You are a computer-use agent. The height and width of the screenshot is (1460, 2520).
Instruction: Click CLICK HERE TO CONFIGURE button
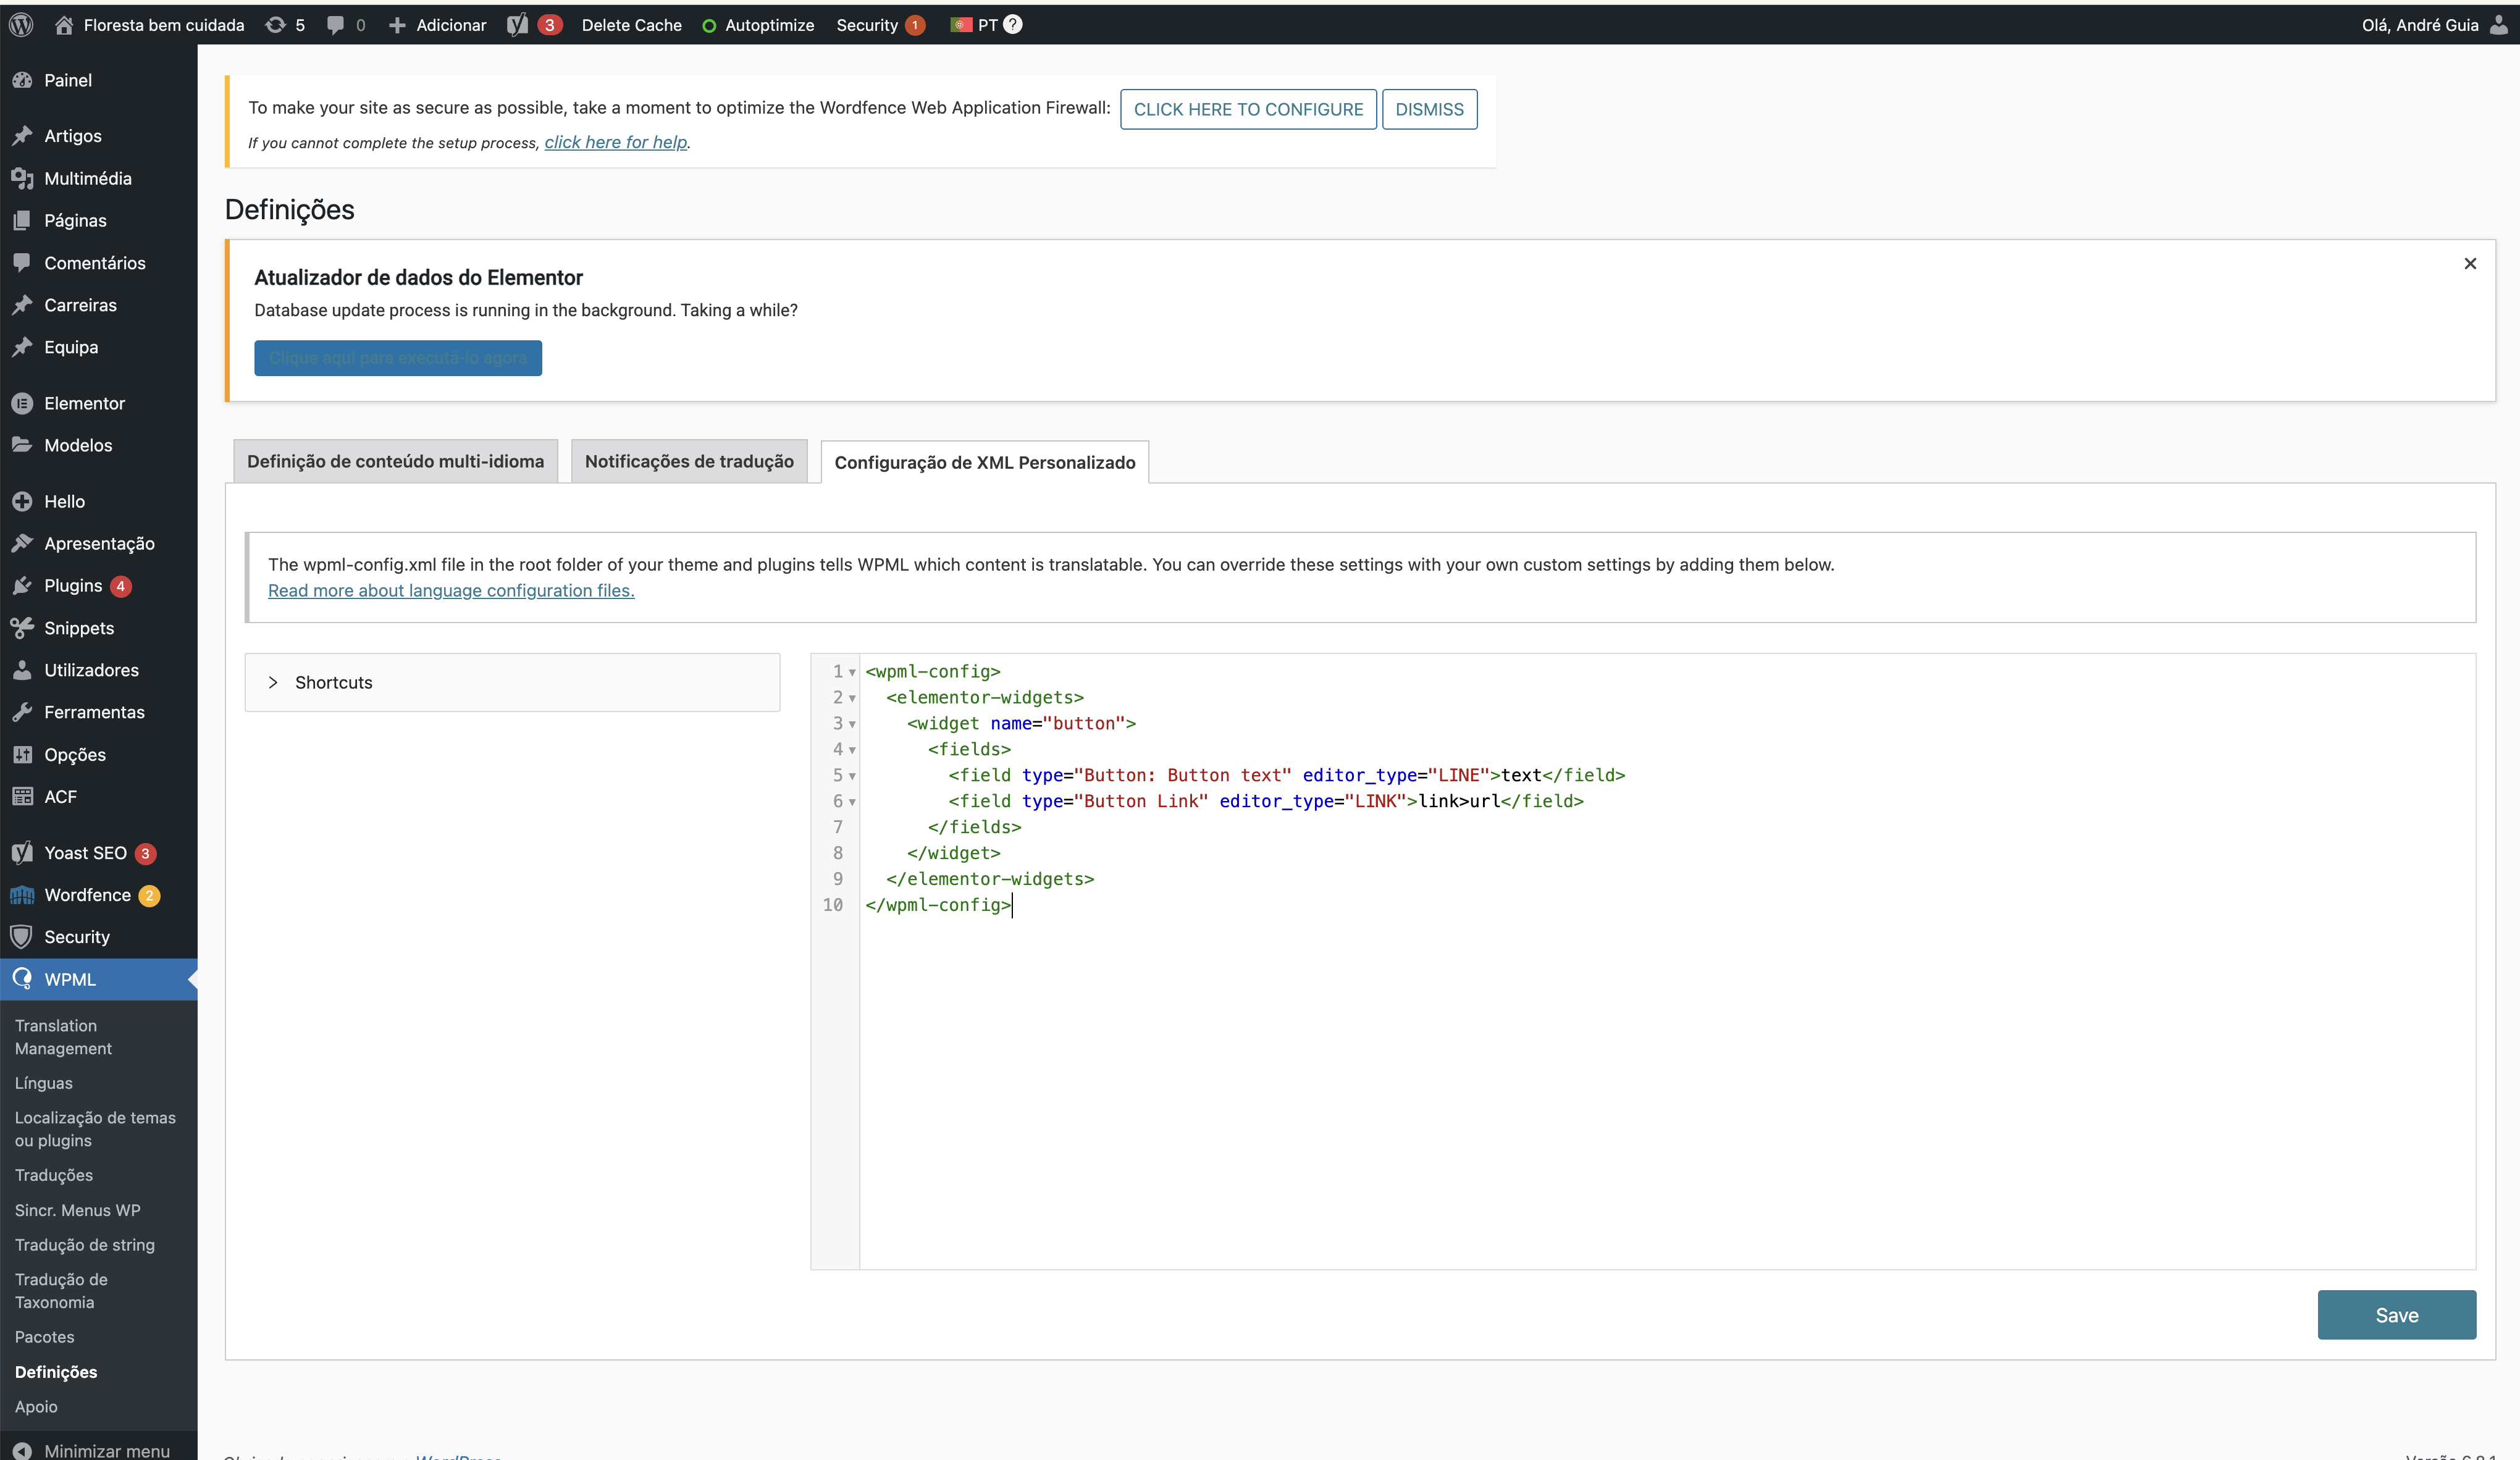[x=1248, y=109]
